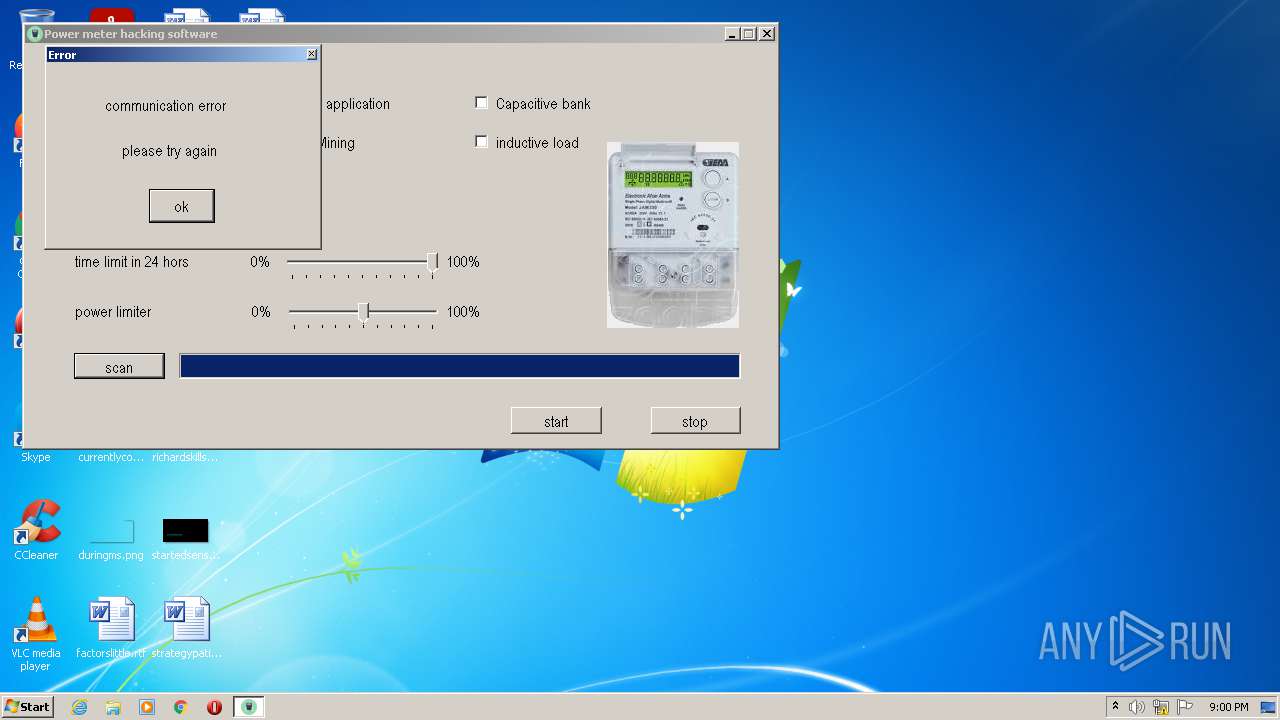Click the ok button in Error dialog

click(x=181, y=206)
